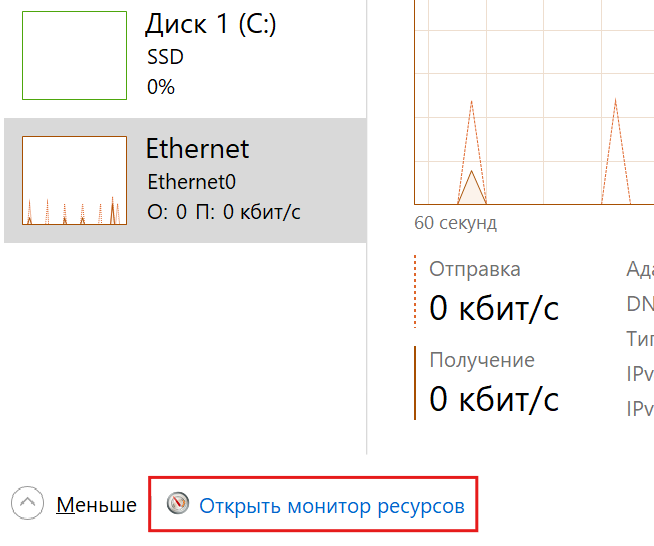
Task: Click the Получение label
Action: click(x=481, y=360)
